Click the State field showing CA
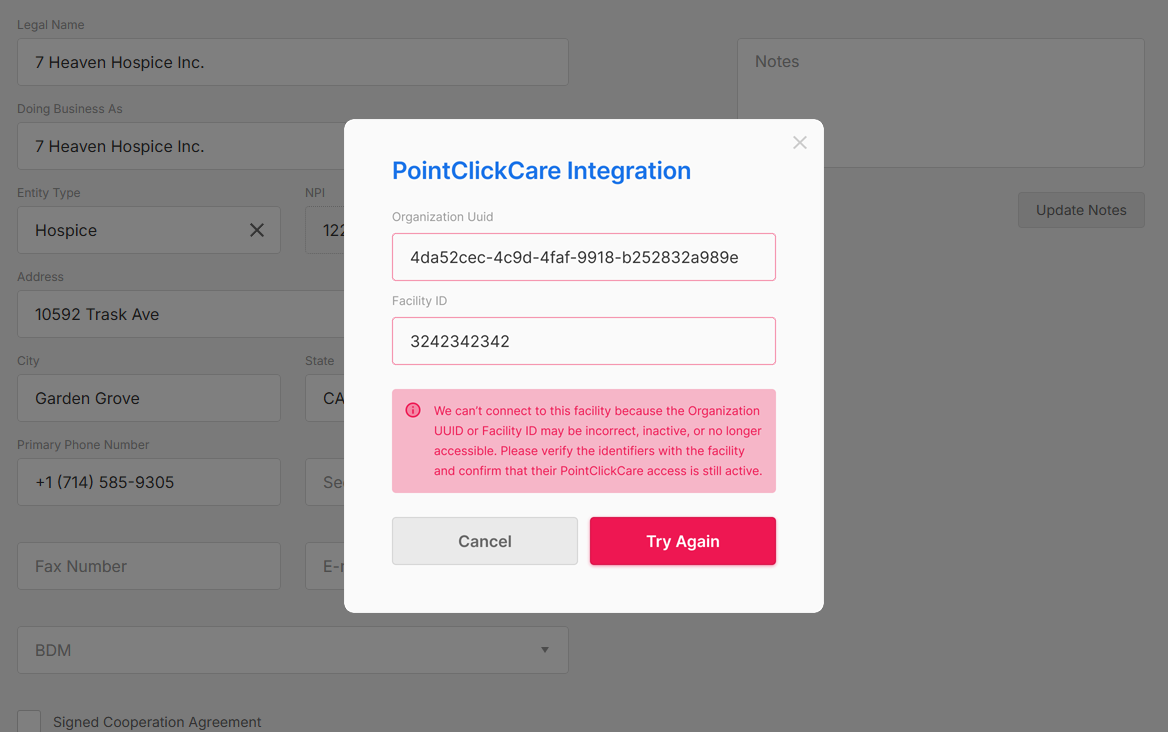The image size is (1168, 732). click(326, 398)
